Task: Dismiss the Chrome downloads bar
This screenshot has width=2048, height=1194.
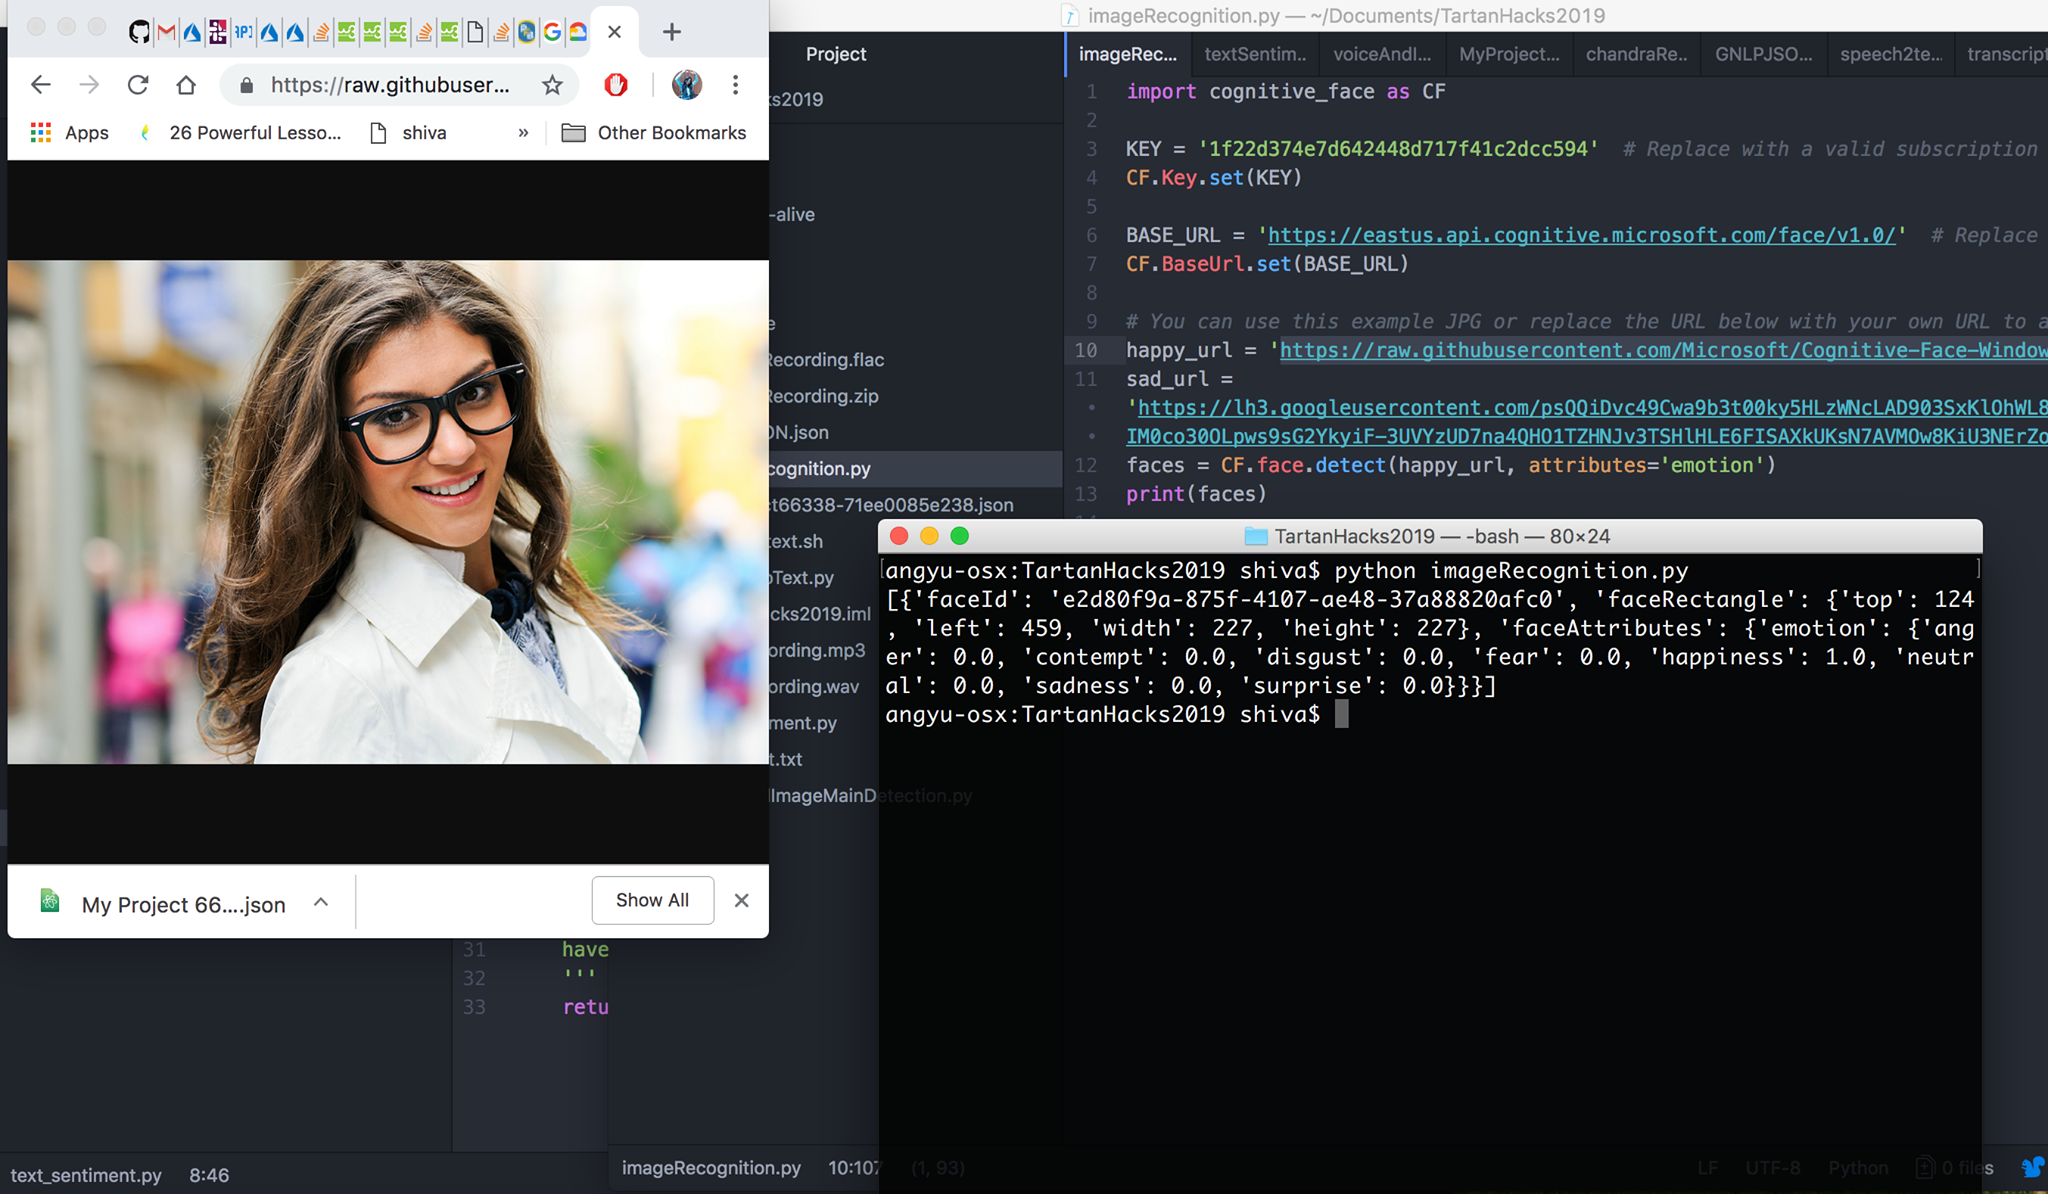Action: [x=741, y=900]
